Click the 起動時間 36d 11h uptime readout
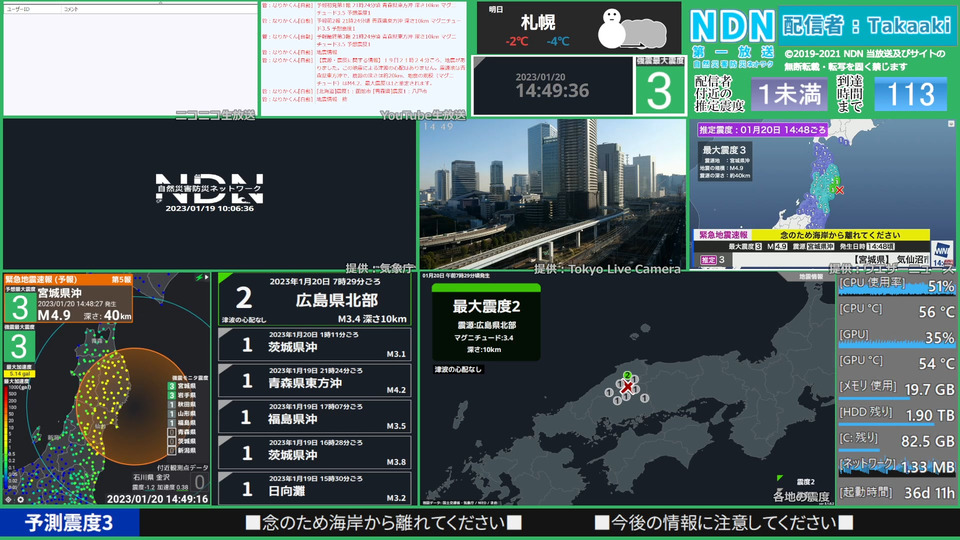The width and height of the screenshot is (960, 540). [x=896, y=493]
